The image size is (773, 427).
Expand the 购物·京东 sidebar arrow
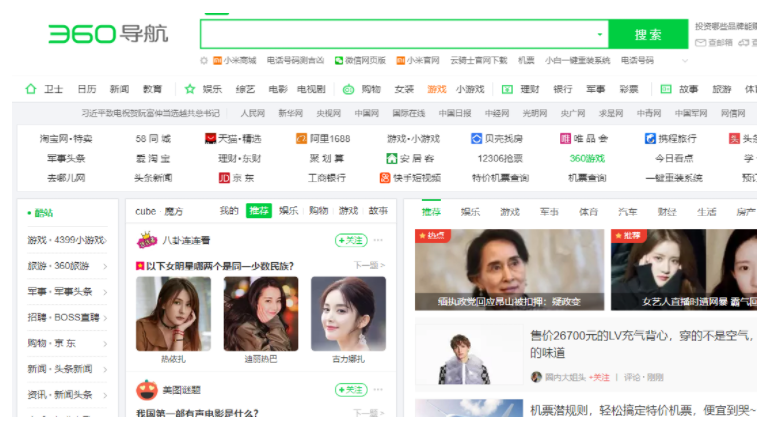[x=105, y=344]
